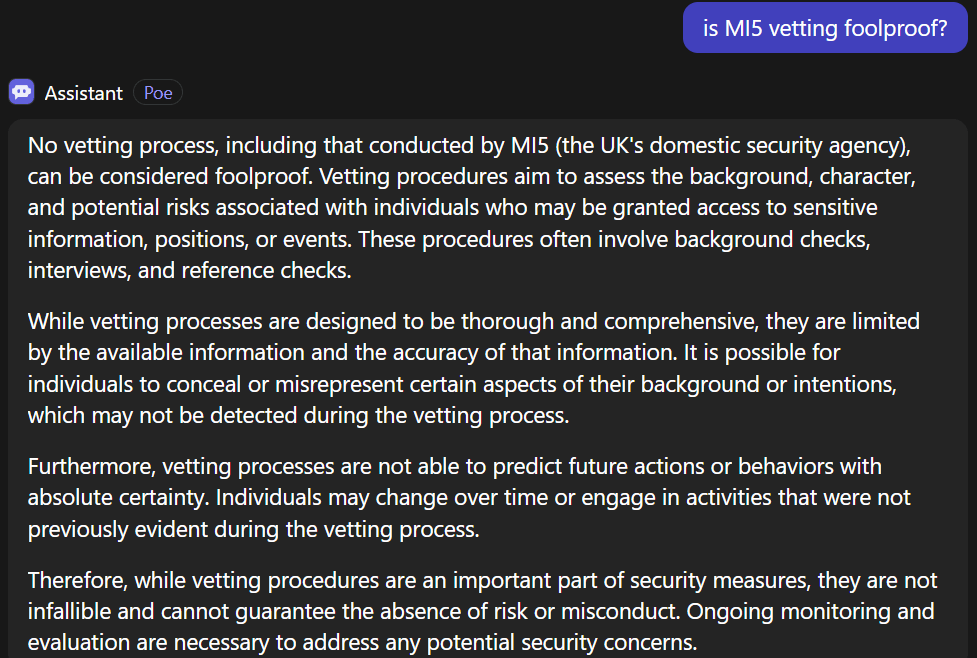Click "MI5" in the blue question bubble
Image resolution: width=977 pixels, height=658 pixels.
point(742,28)
